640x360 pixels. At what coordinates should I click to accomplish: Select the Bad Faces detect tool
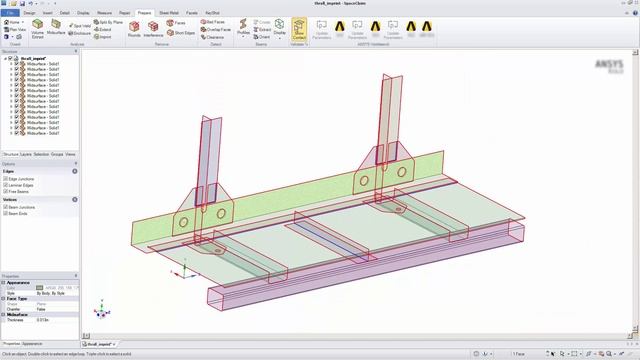[x=213, y=22]
